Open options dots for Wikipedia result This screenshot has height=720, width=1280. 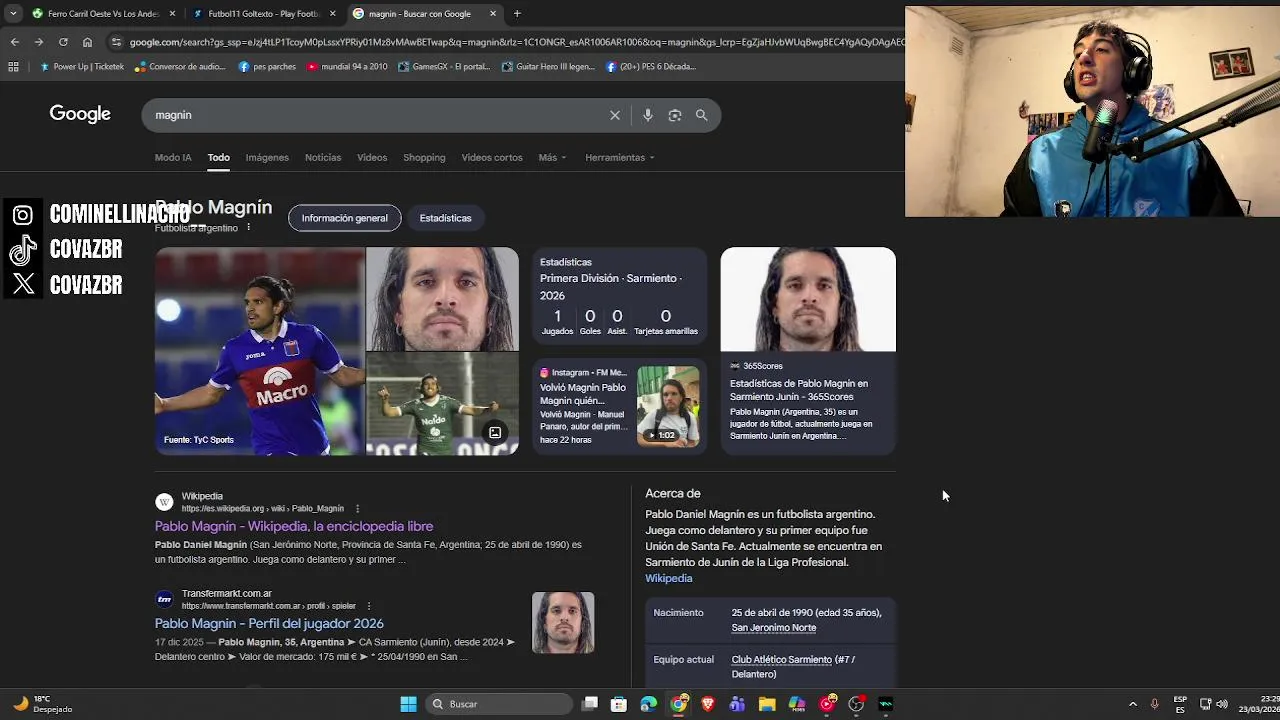pos(357,508)
